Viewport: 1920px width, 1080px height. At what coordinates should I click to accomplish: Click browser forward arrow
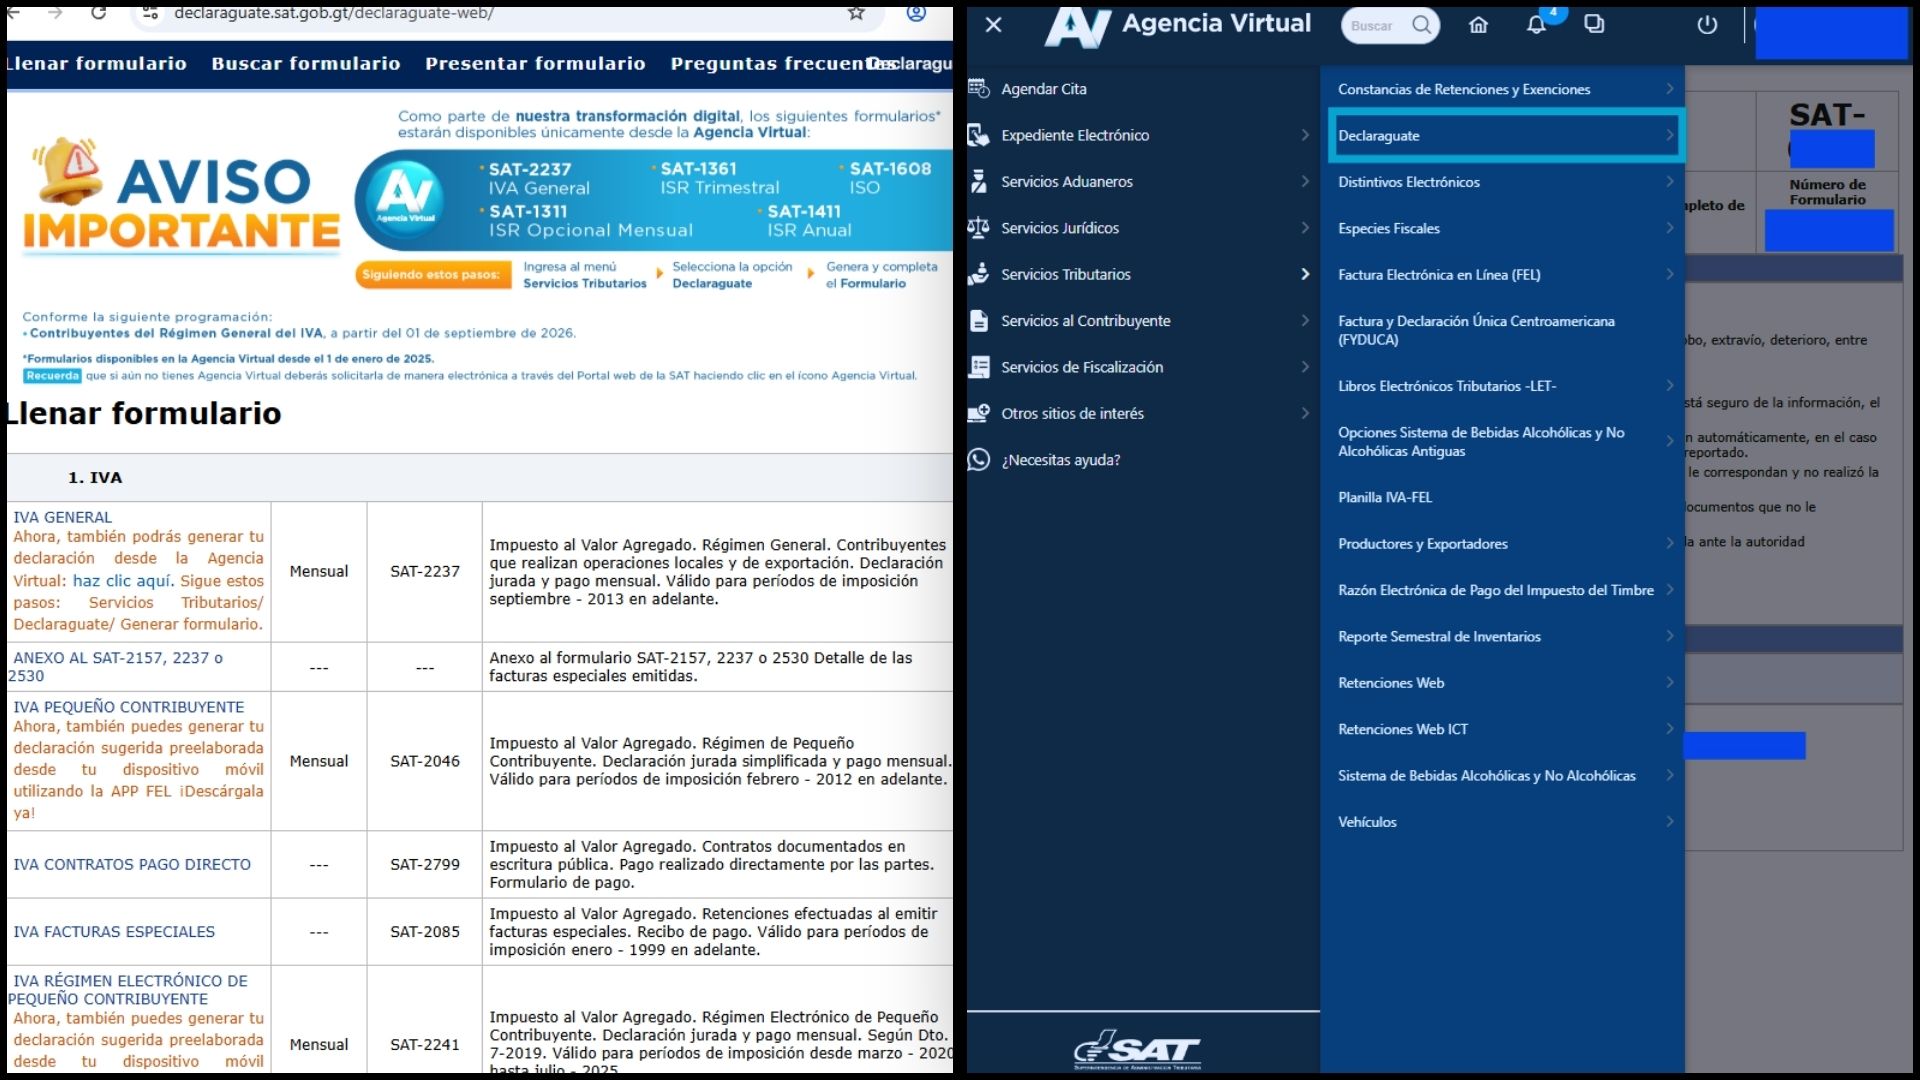click(55, 13)
